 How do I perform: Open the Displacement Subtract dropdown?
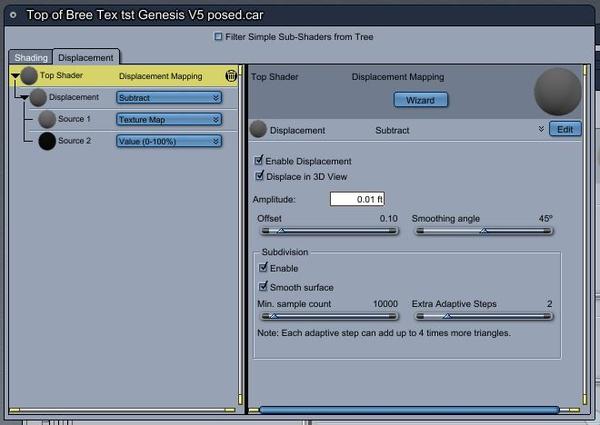(169, 98)
